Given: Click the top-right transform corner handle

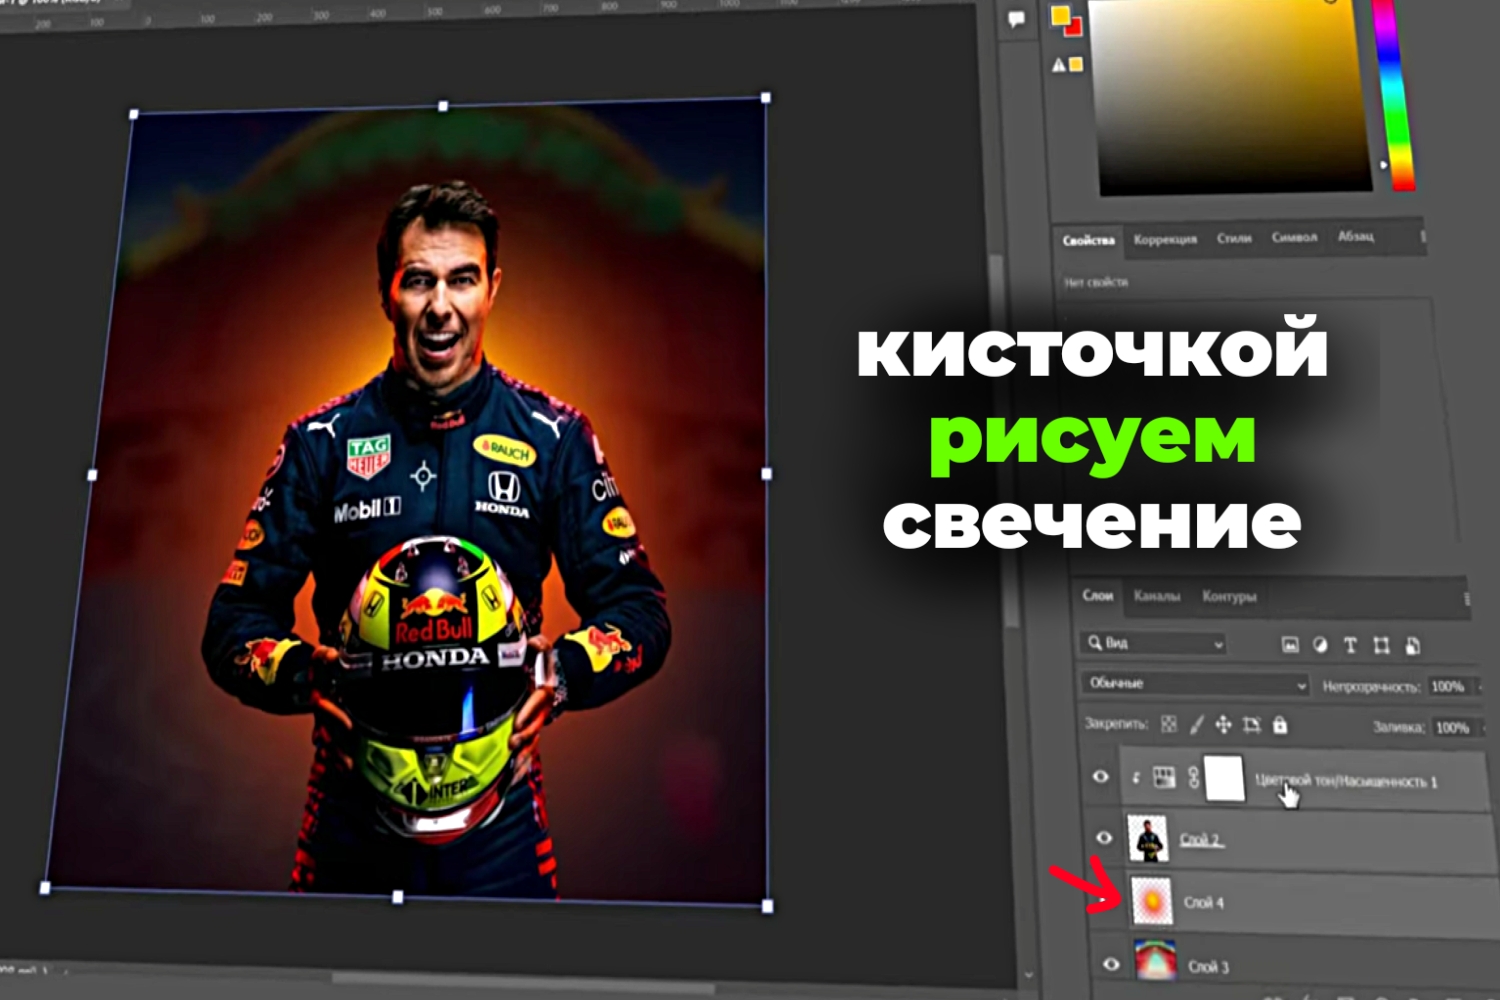Looking at the screenshot, I should (766, 98).
